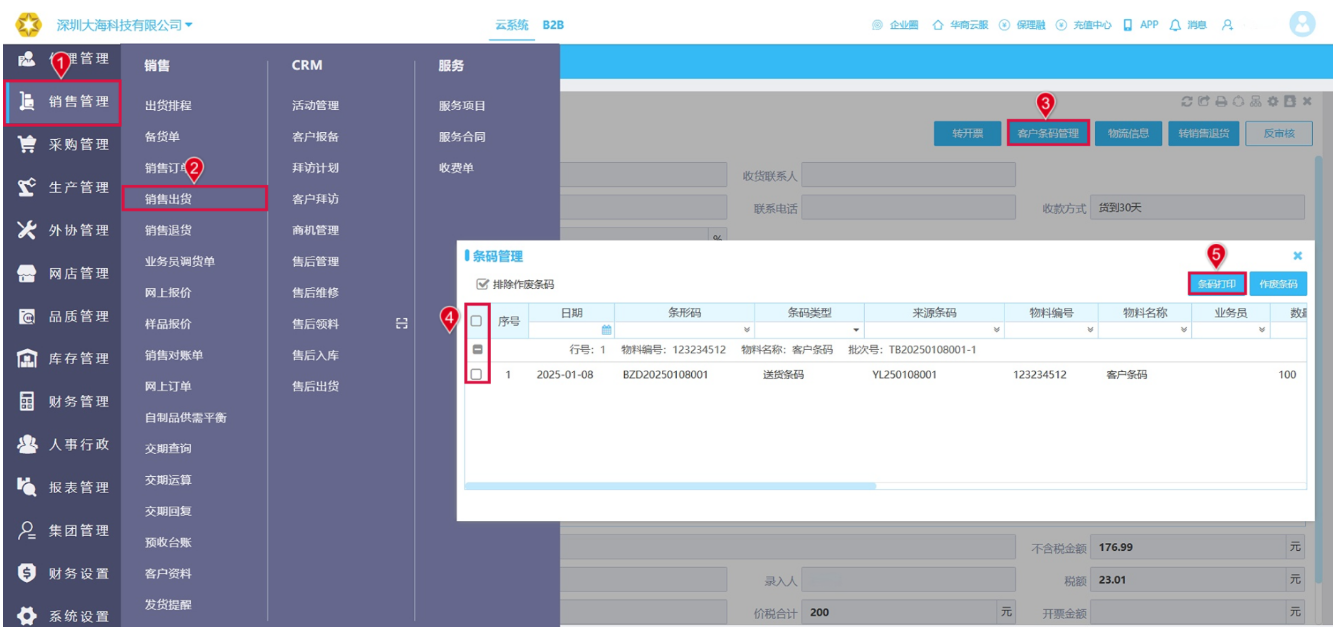Open 服务合同 in the service menu
The image size is (1333, 633).
462,137
